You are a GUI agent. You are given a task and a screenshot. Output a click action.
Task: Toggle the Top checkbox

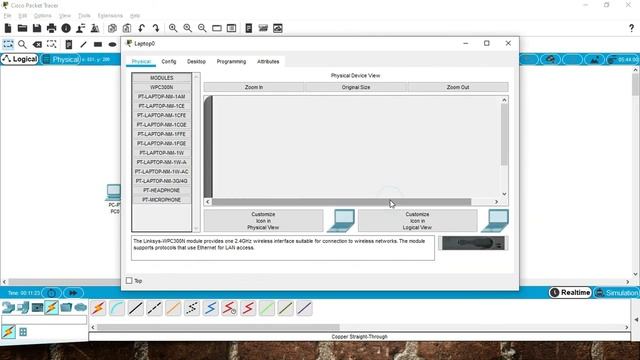pos(129,280)
